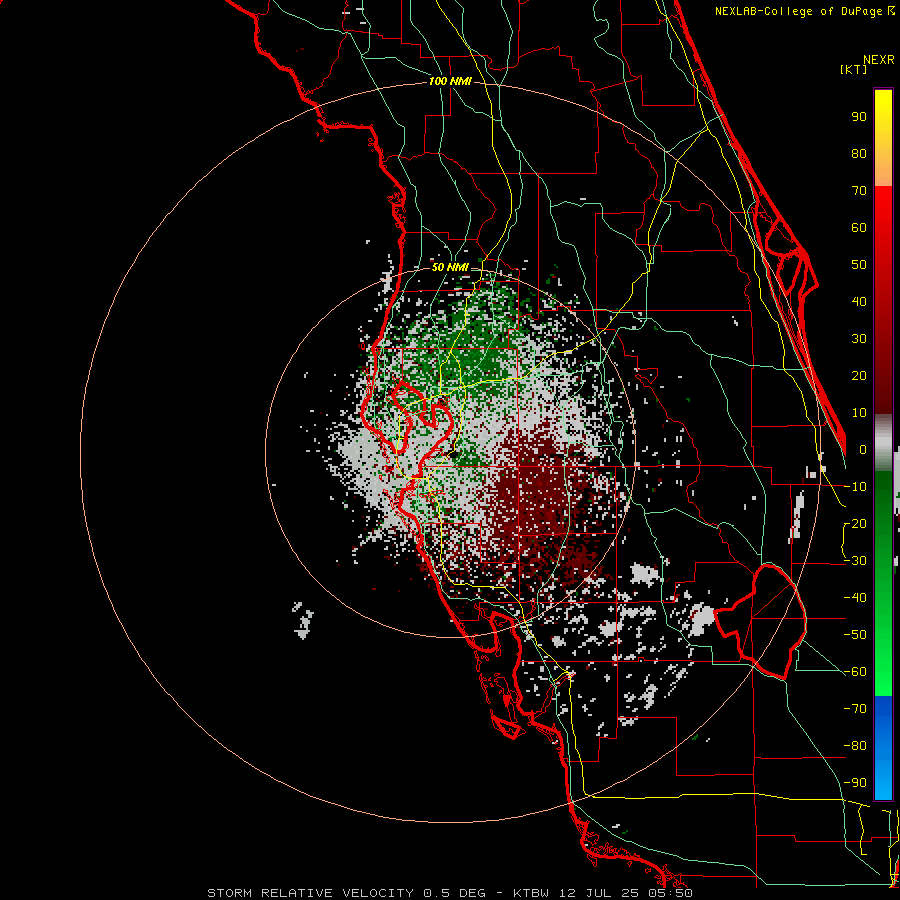The height and width of the screenshot is (900, 900).
Task: Click the 0 value on velocity scale
Action: (x=863, y=450)
